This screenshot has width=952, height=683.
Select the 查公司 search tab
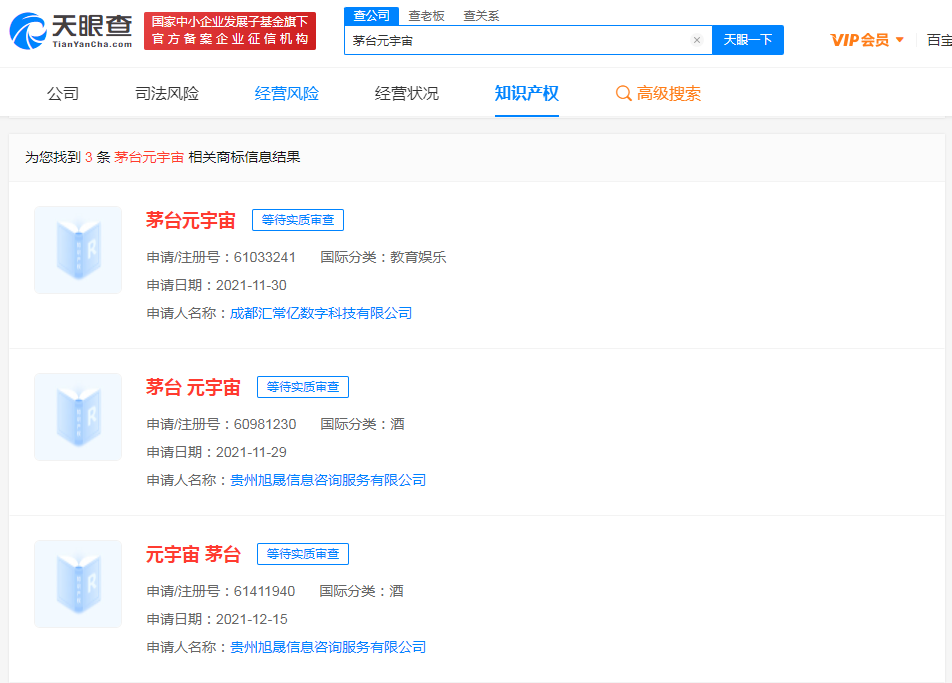point(371,16)
